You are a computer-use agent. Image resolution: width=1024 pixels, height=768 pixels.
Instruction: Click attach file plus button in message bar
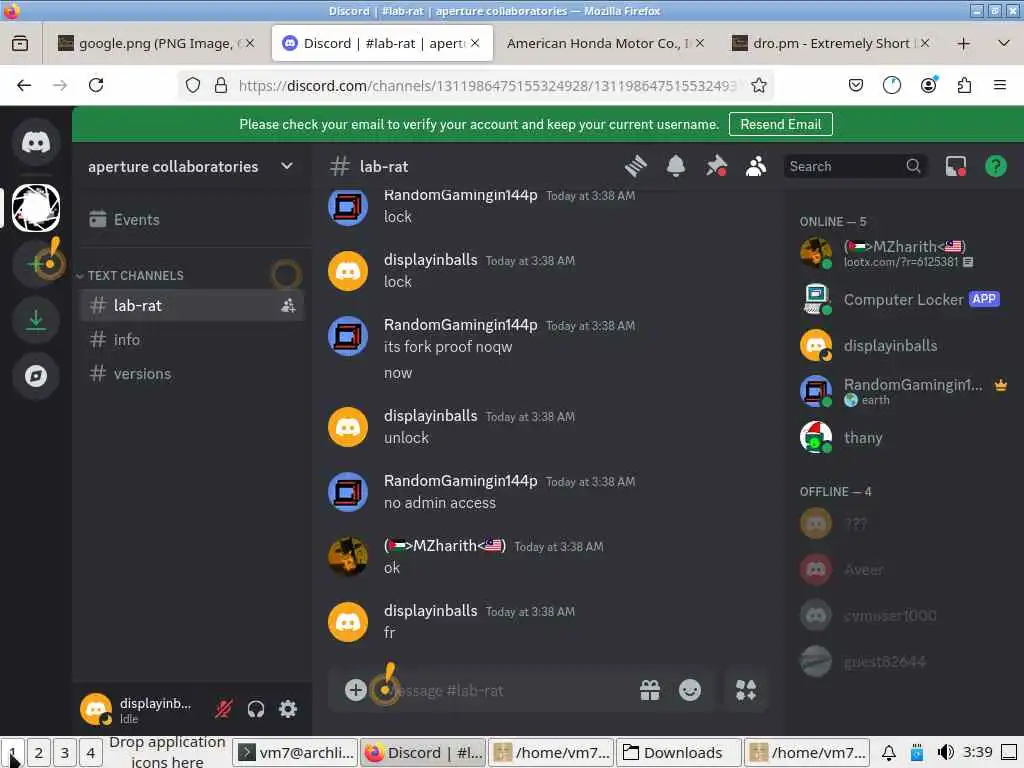[355, 690]
